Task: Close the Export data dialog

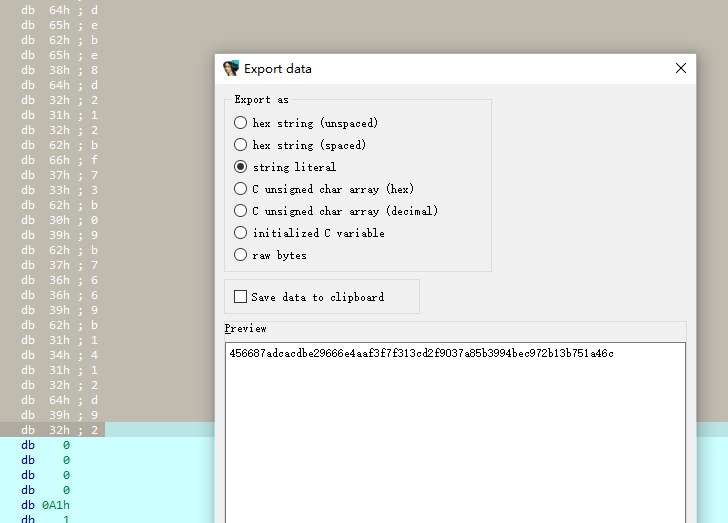Action: (x=681, y=69)
